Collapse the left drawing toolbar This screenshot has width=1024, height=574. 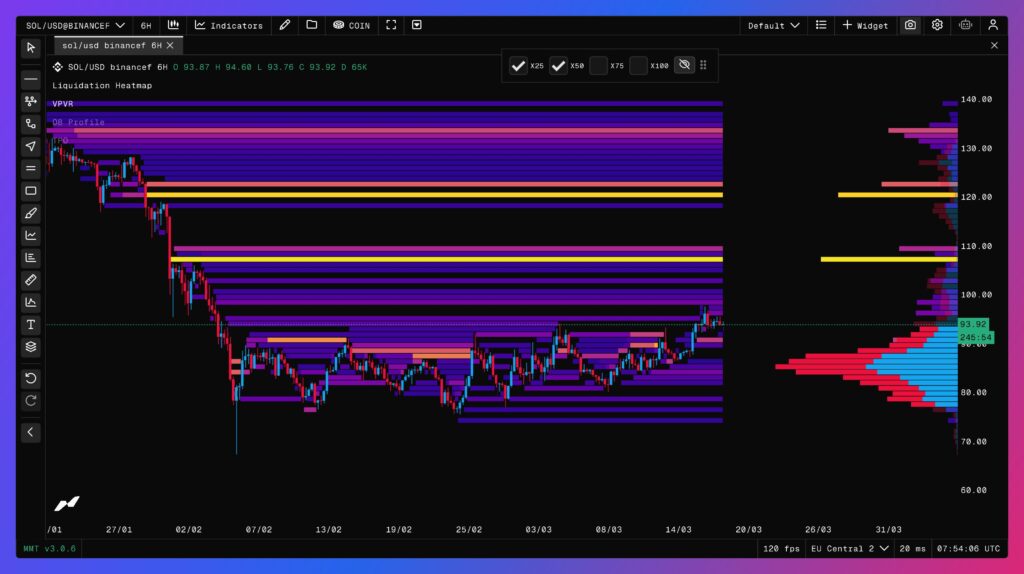31,432
